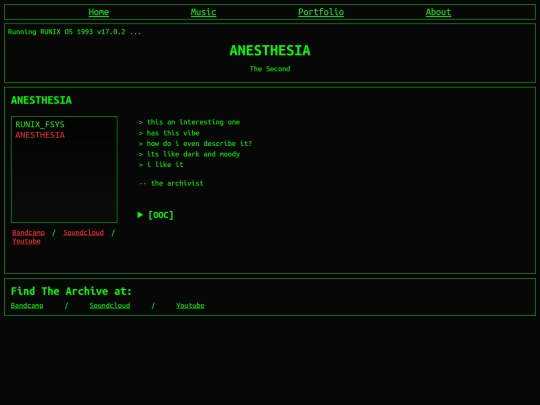Follow footer Youtube link in Find The Archive
This screenshot has height=405, width=540.
click(x=190, y=305)
